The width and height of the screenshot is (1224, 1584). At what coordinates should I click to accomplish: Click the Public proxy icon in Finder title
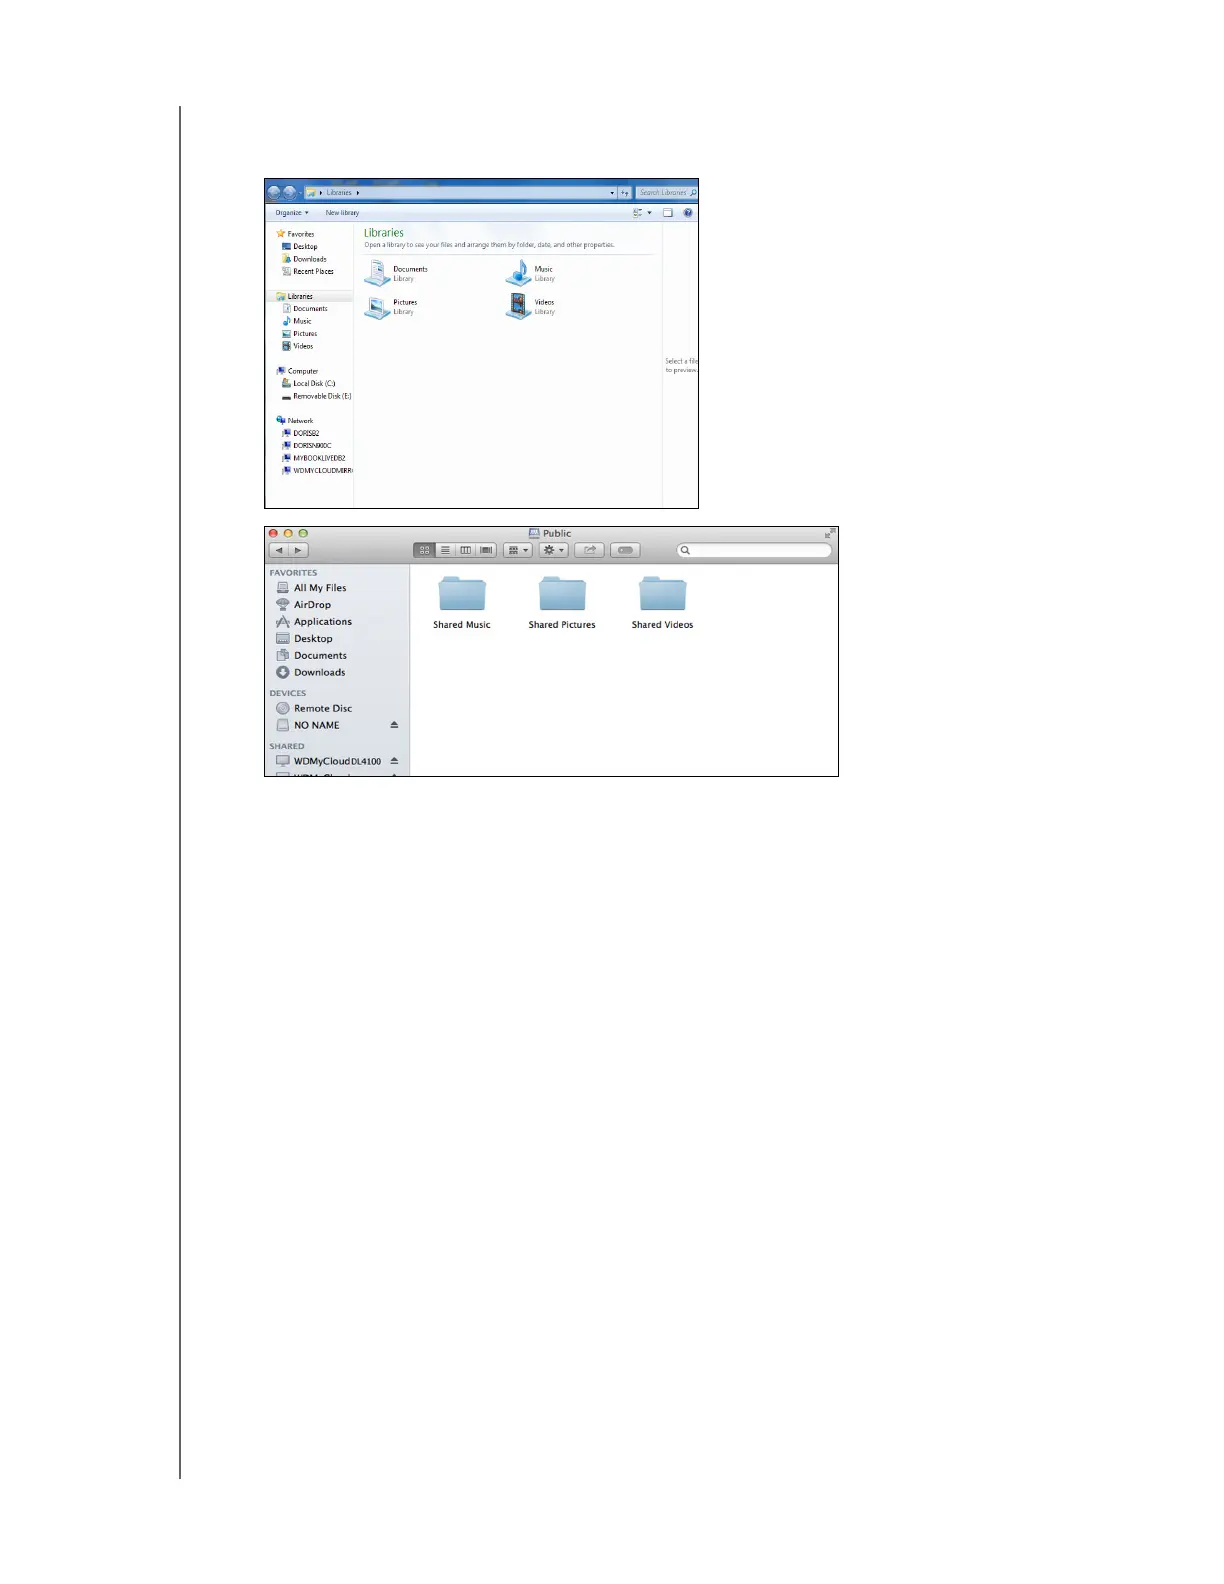coord(534,534)
